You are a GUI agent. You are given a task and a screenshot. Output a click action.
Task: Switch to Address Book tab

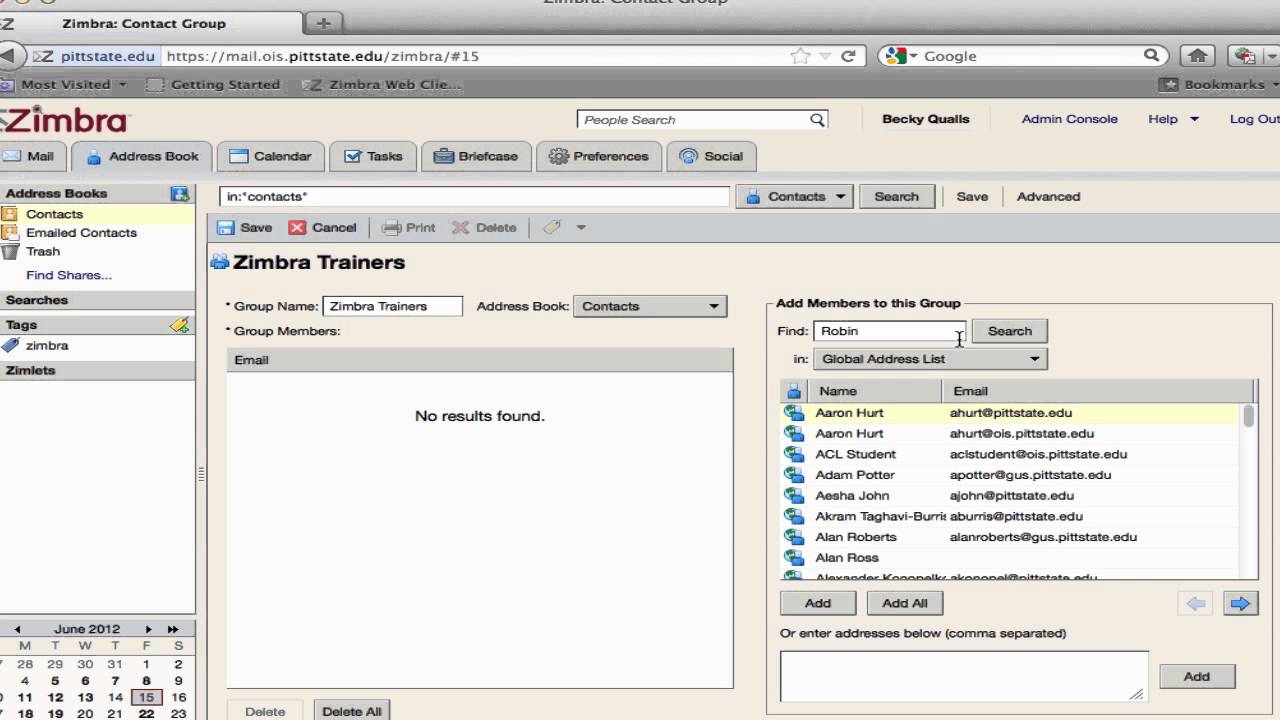coord(142,156)
